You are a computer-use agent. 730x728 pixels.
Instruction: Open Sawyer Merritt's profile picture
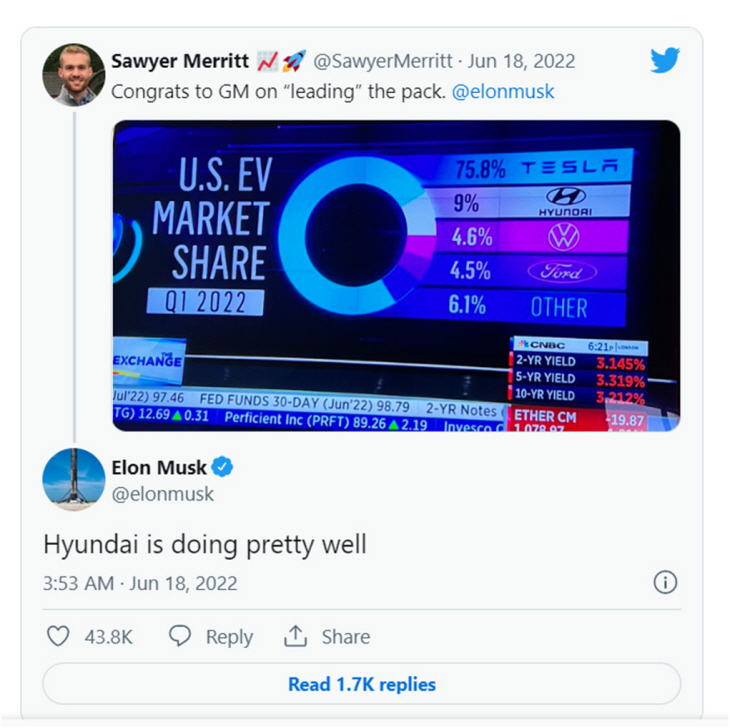click(x=74, y=75)
